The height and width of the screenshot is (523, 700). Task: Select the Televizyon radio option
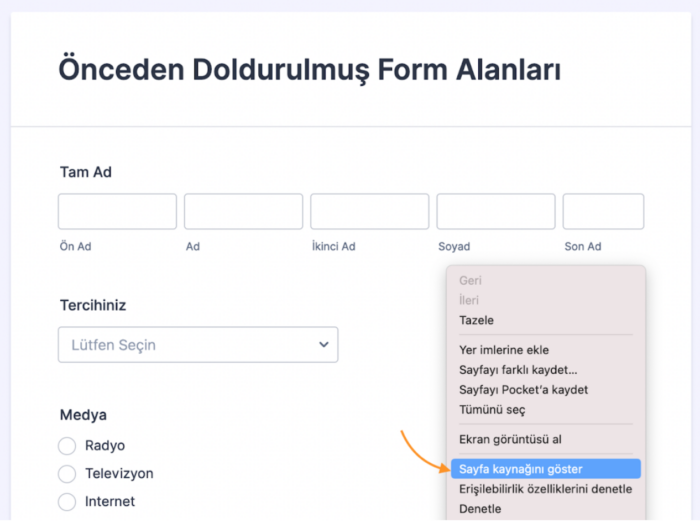[67, 474]
